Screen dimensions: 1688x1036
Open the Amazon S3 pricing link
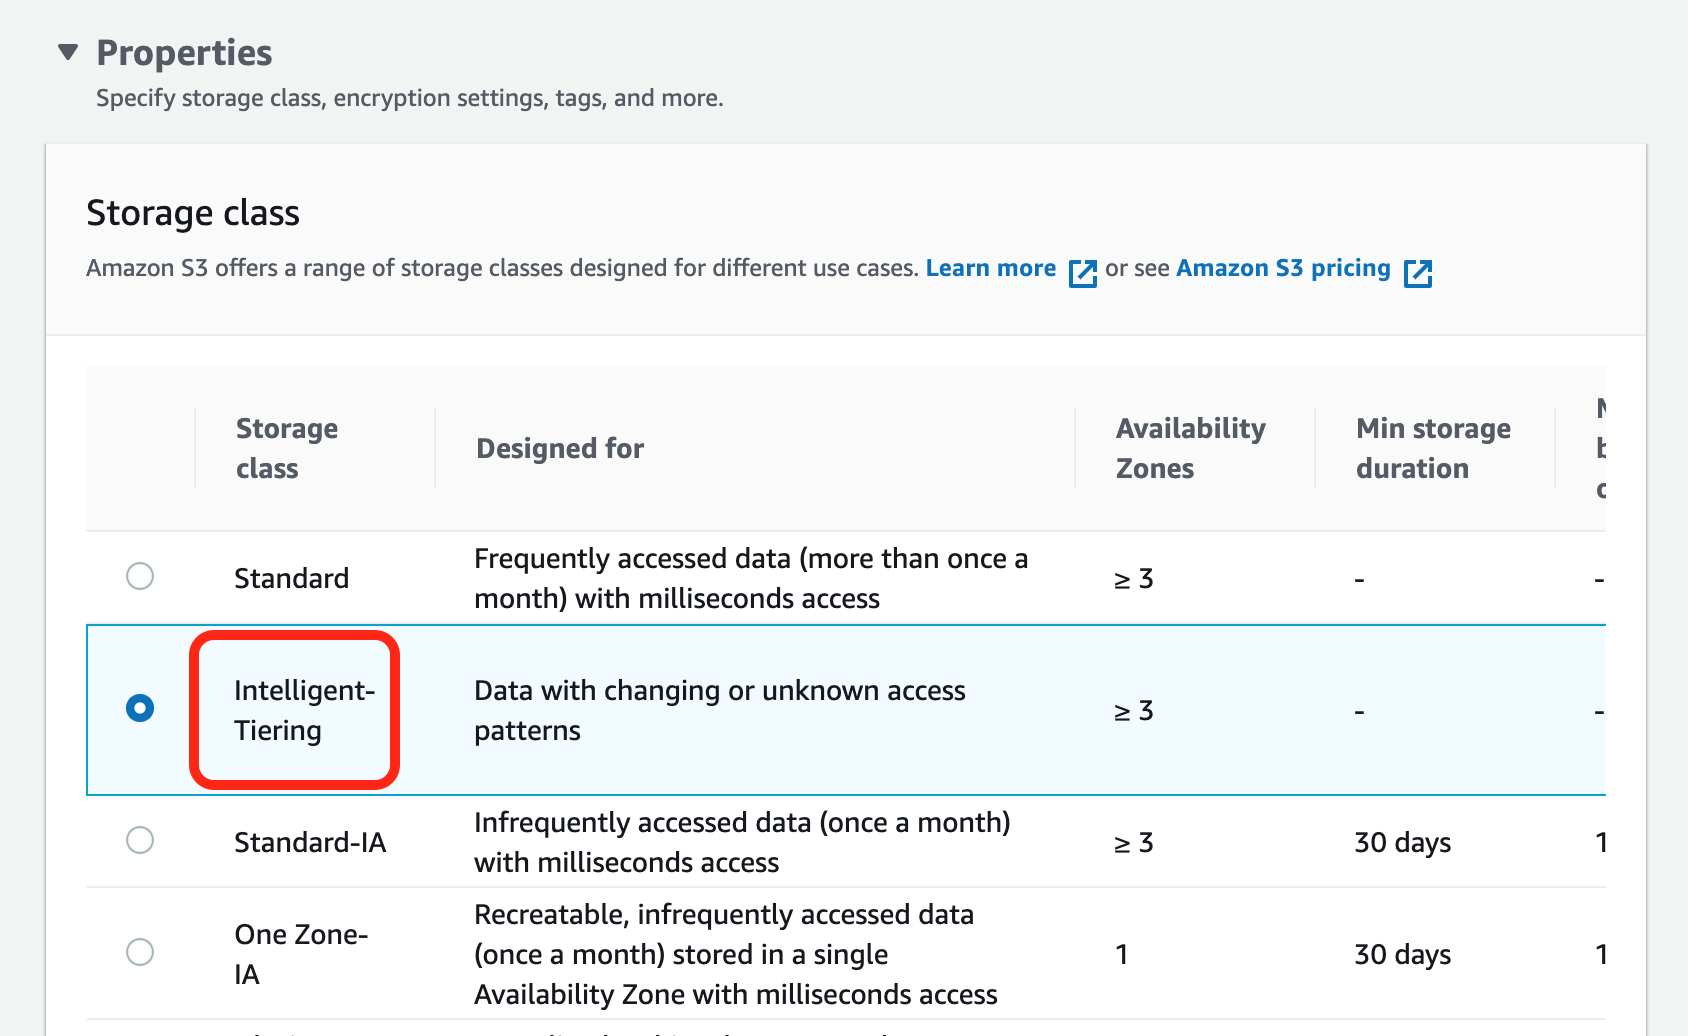click(x=1283, y=268)
